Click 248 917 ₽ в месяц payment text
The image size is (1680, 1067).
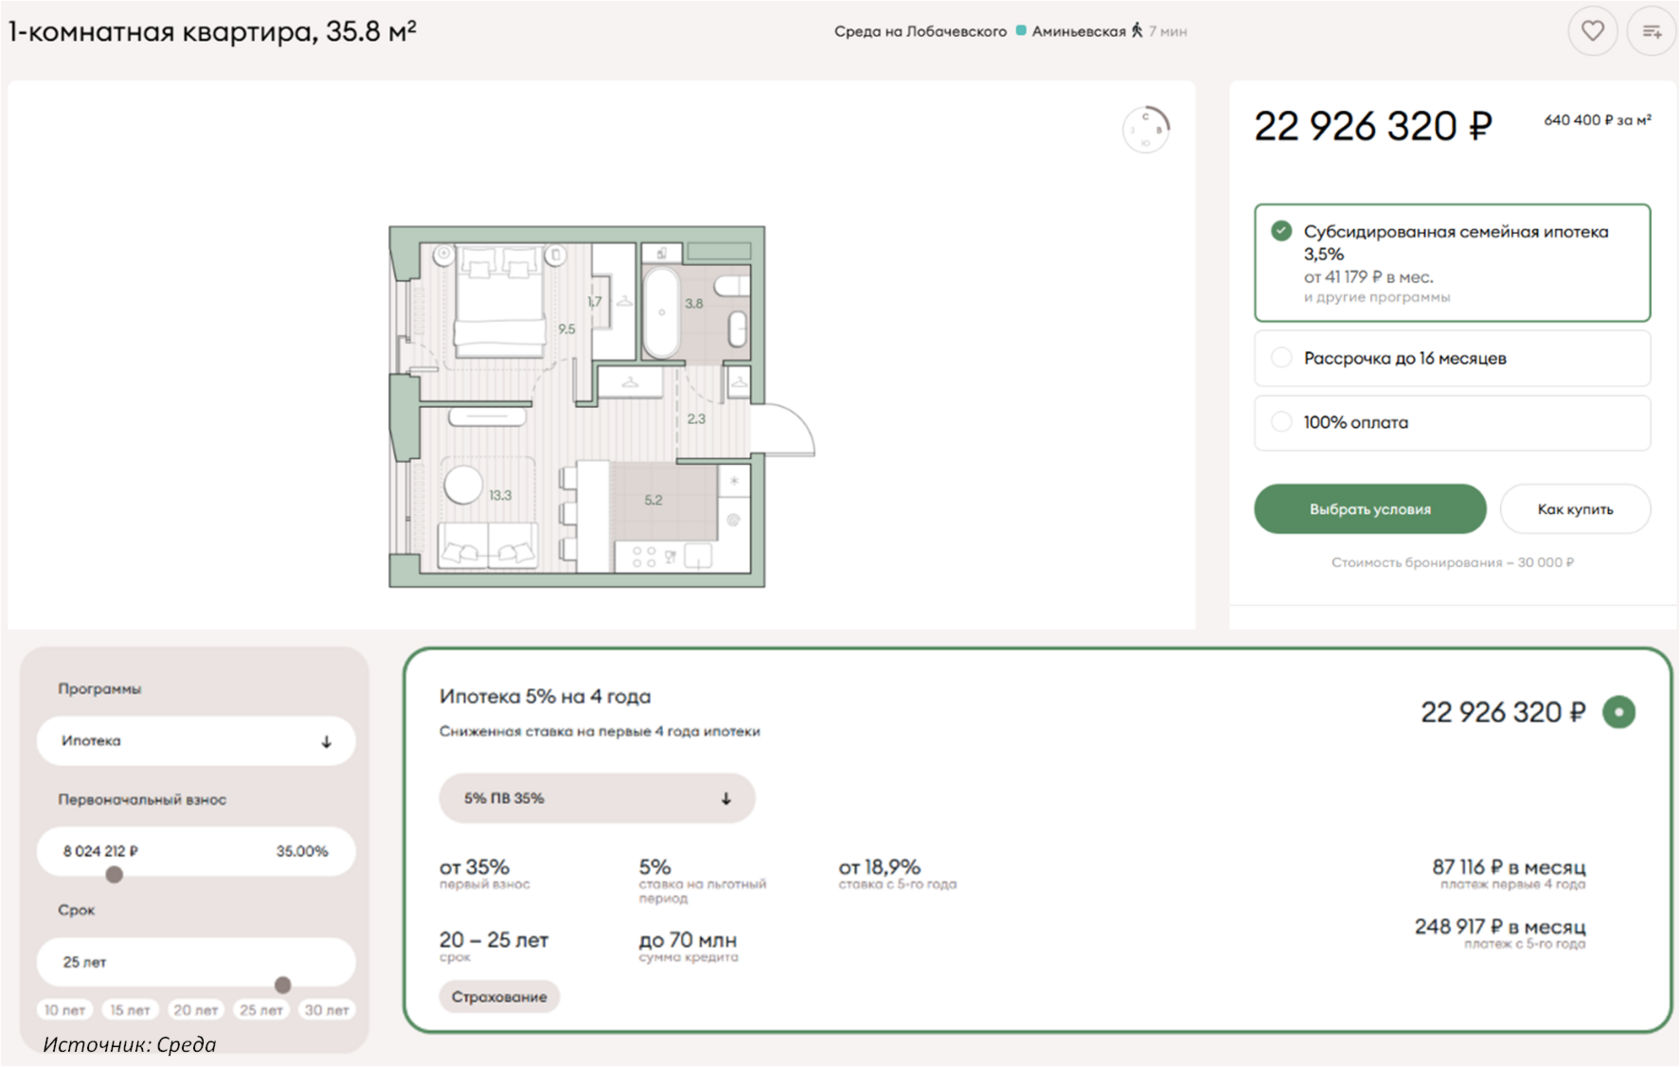point(1500,927)
